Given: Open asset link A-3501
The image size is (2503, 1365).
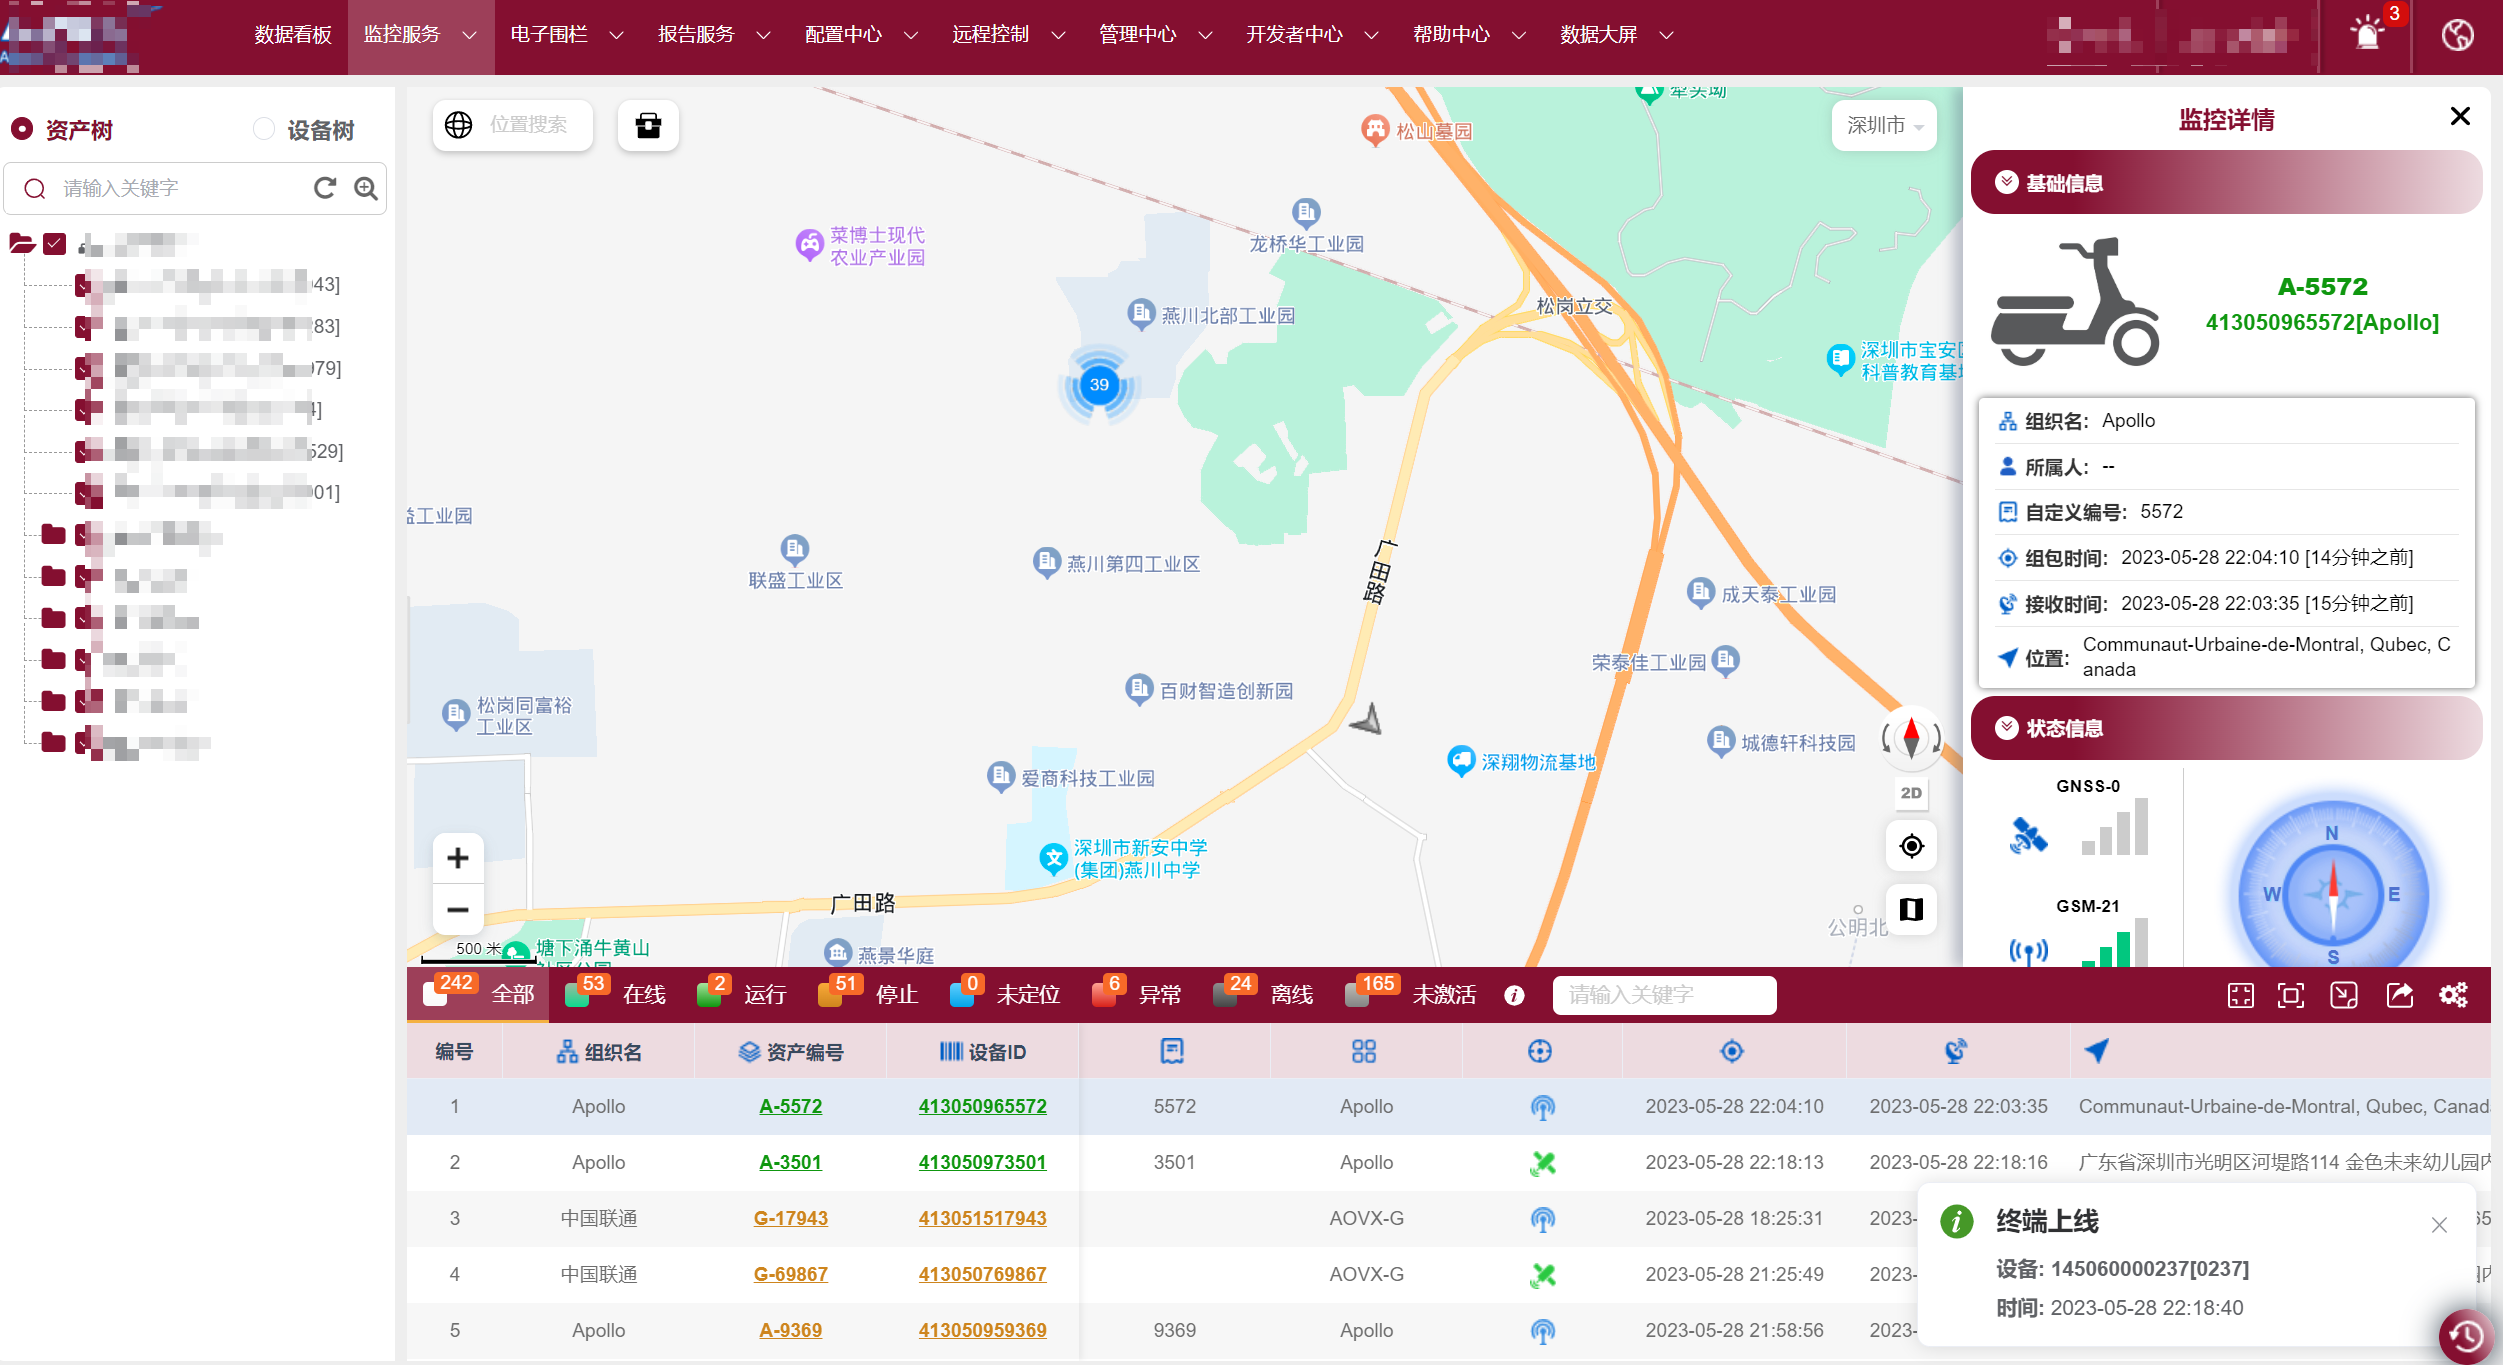Looking at the screenshot, I should [x=790, y=1162].
